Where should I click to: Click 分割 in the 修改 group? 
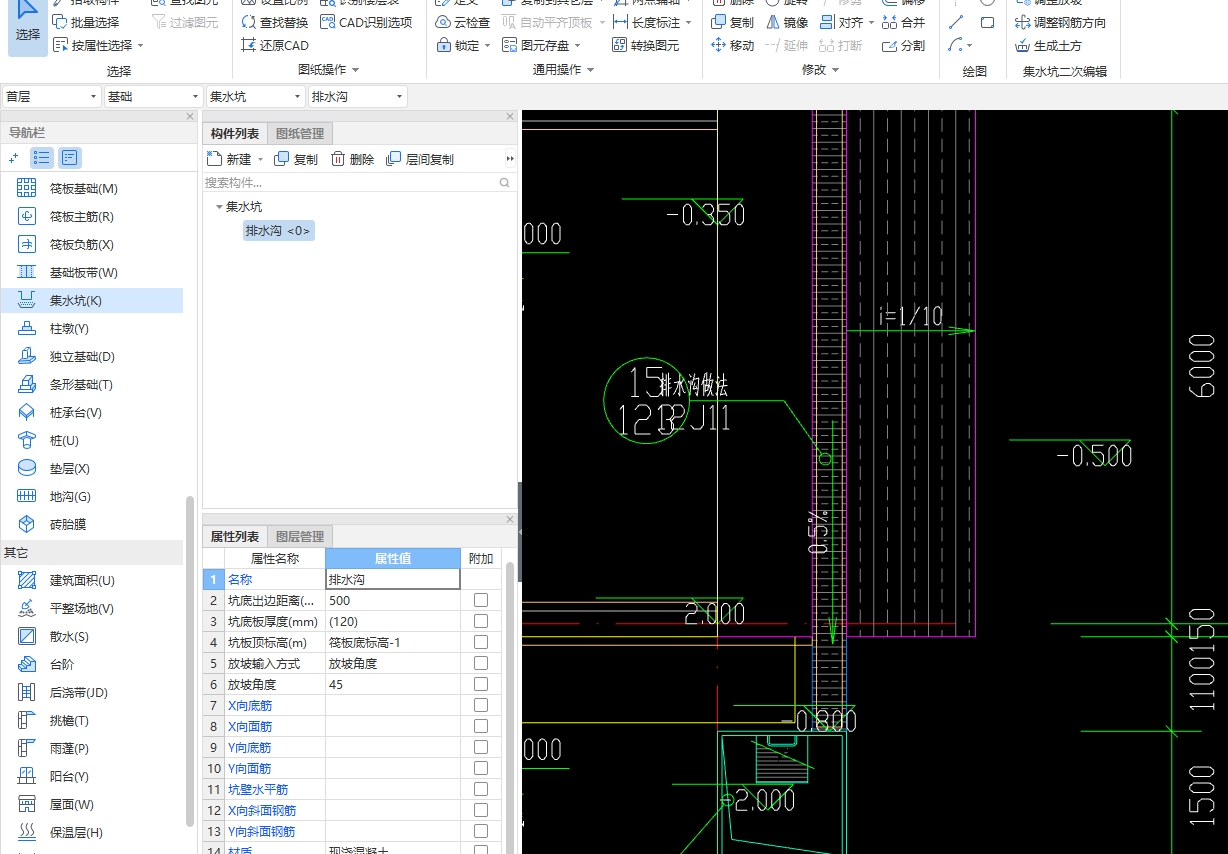pos(904,45)
